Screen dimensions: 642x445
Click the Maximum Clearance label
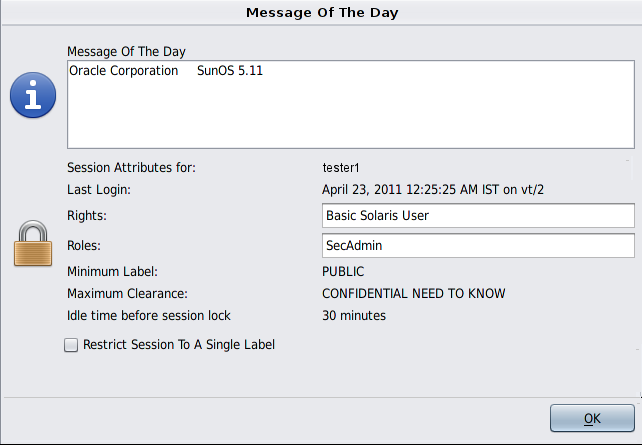point(127,294)
